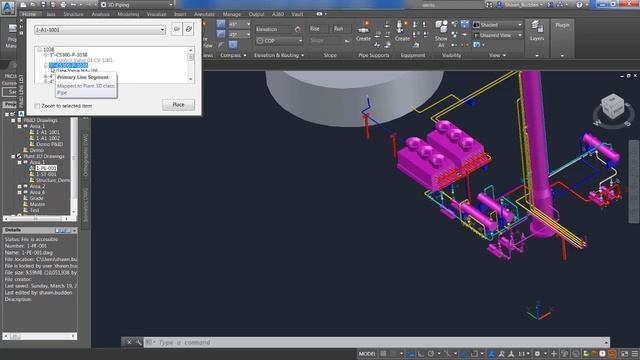Click the Plugin panel button
The image size is (640, 360).
point(562,25)
